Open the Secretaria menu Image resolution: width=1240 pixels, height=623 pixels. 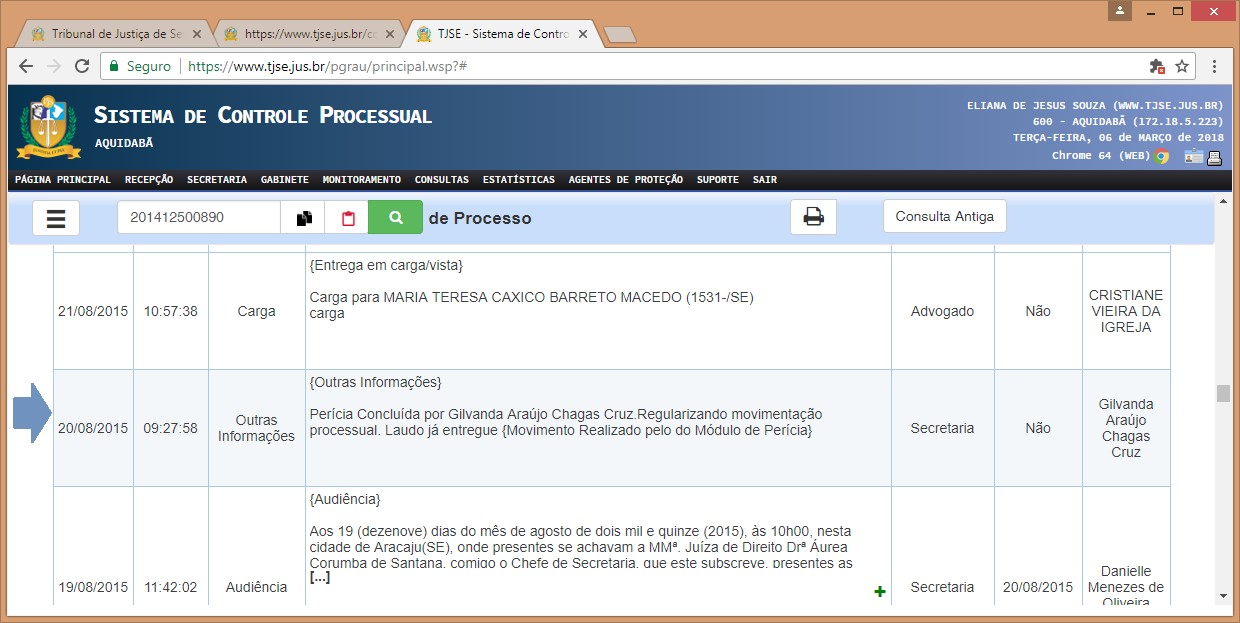pos(216,180)
